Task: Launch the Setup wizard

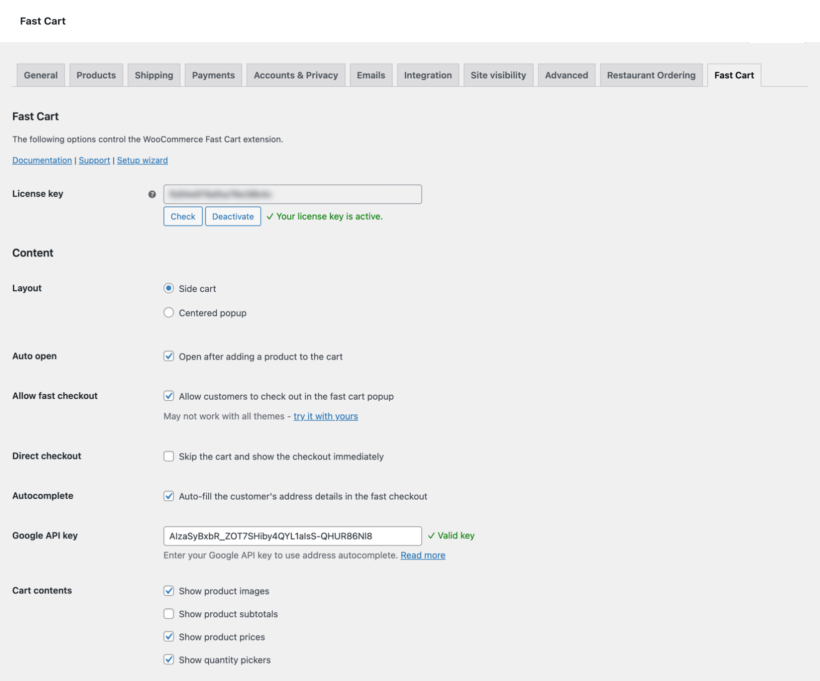Action: (x=142, y=160)
